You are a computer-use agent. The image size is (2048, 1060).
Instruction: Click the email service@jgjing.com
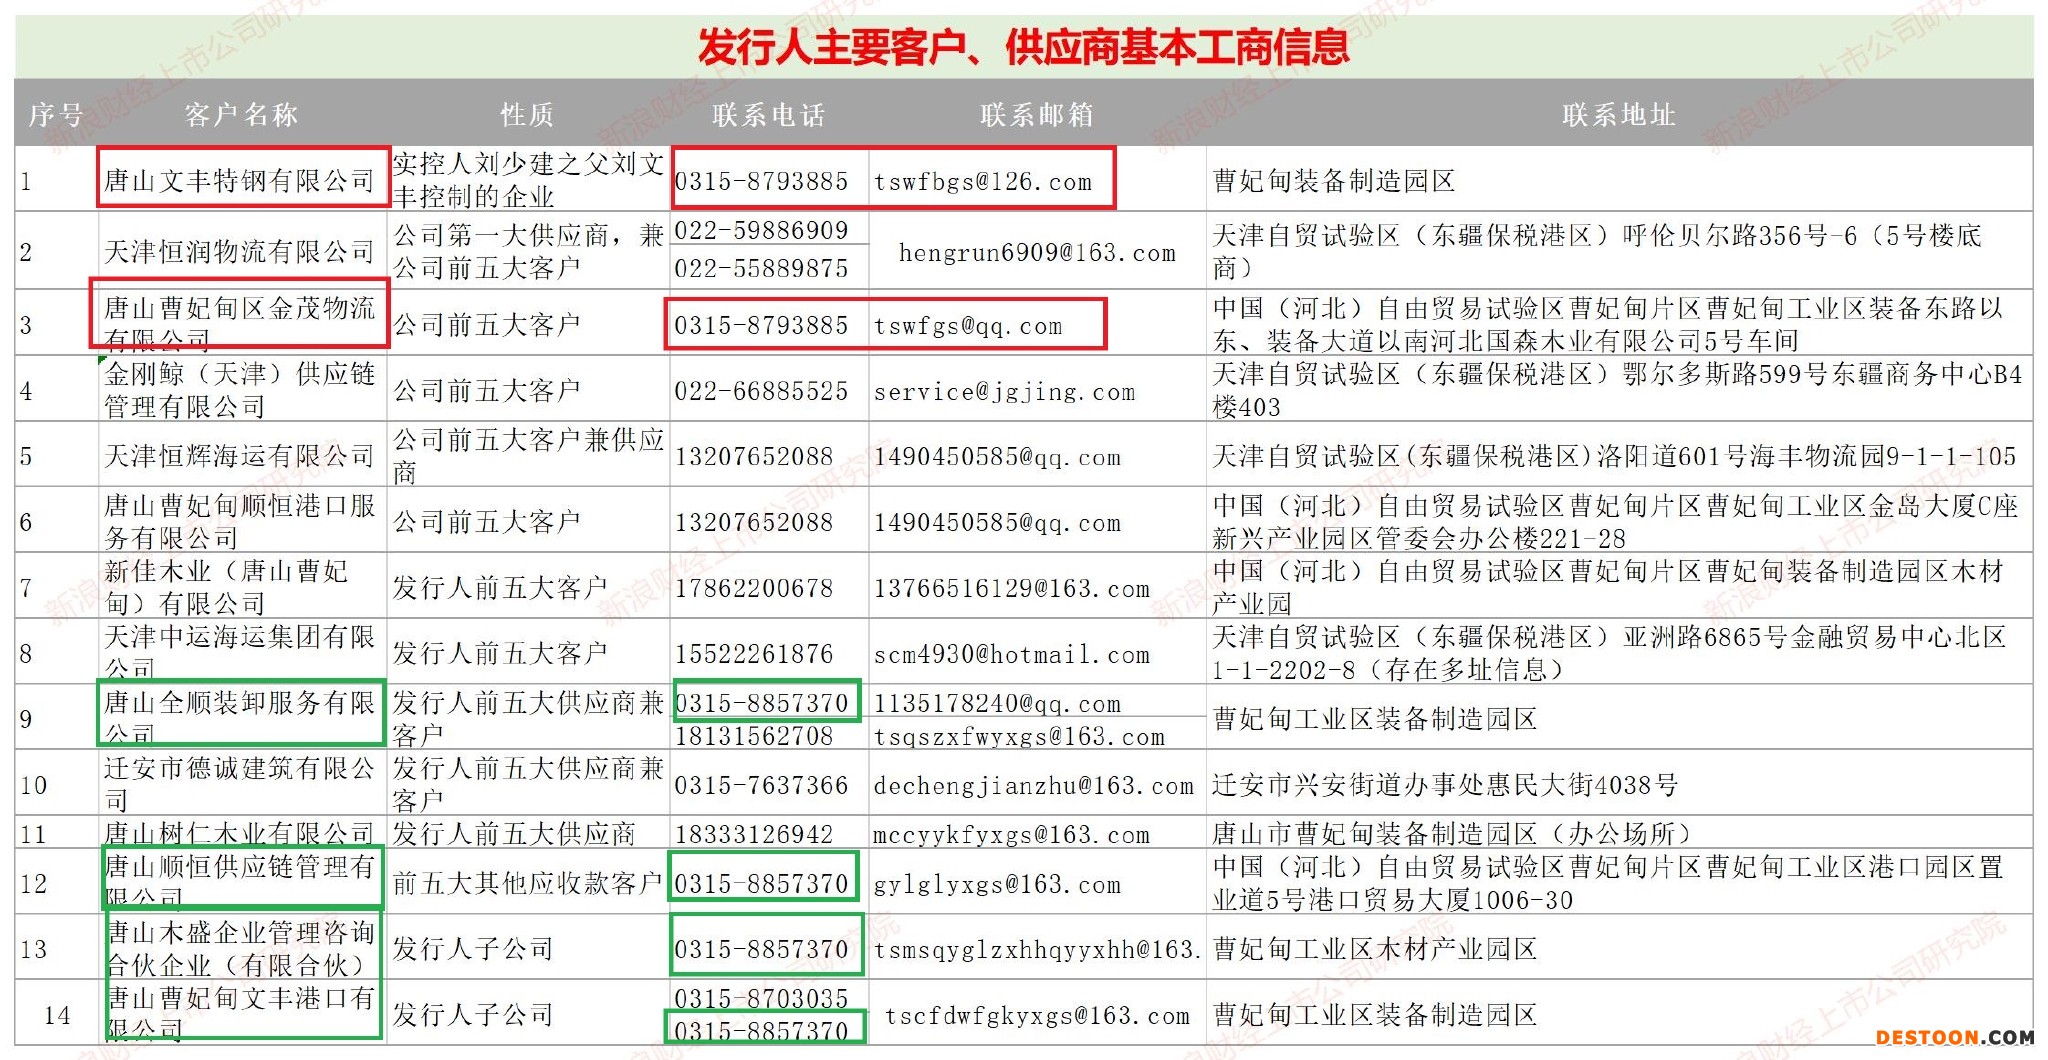(x=1004, y=392)
